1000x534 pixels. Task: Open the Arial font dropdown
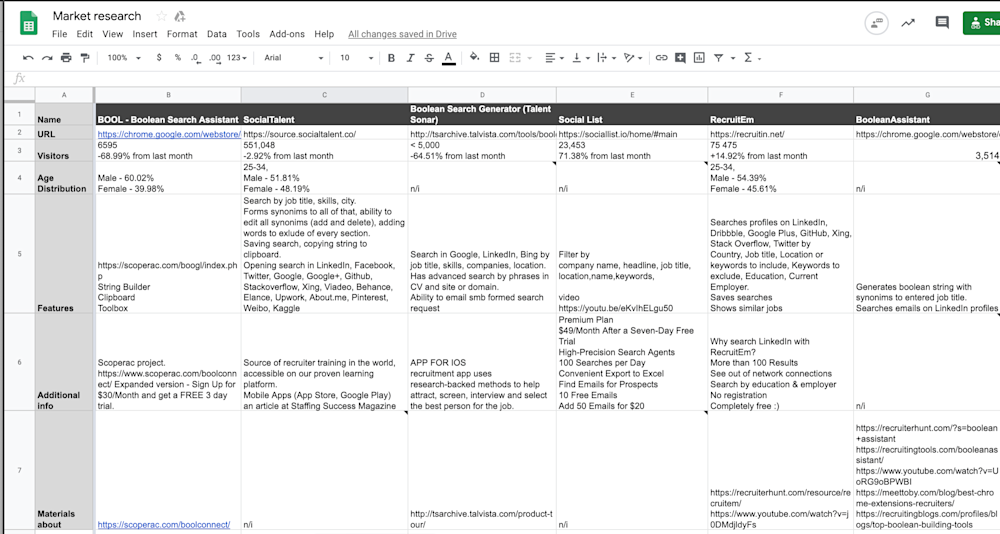pos(294,58)
